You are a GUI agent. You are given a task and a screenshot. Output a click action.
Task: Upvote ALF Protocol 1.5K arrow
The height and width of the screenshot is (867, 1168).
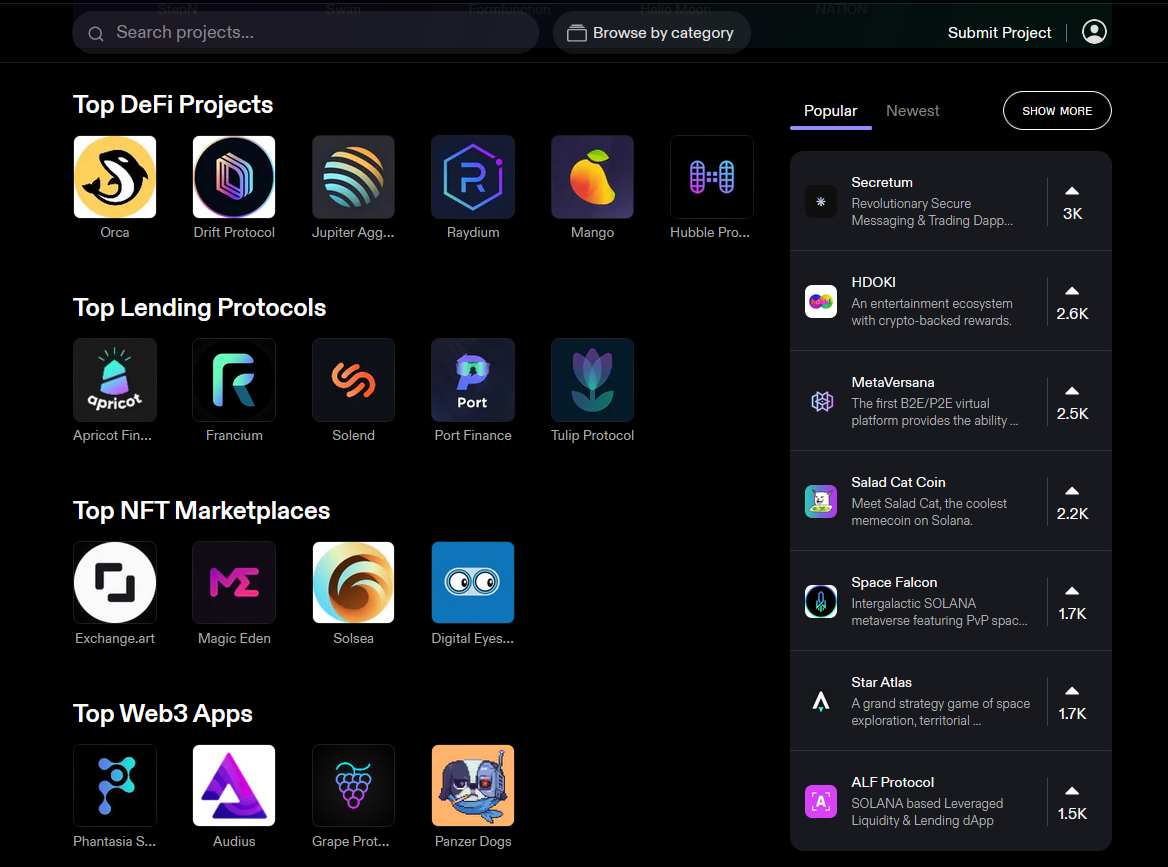tap(1072, 791)
